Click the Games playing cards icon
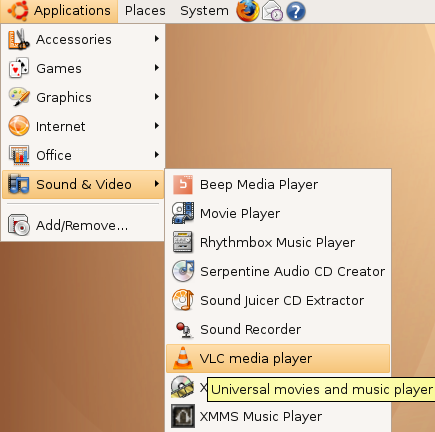435x432 pixels. click(18, 68)
